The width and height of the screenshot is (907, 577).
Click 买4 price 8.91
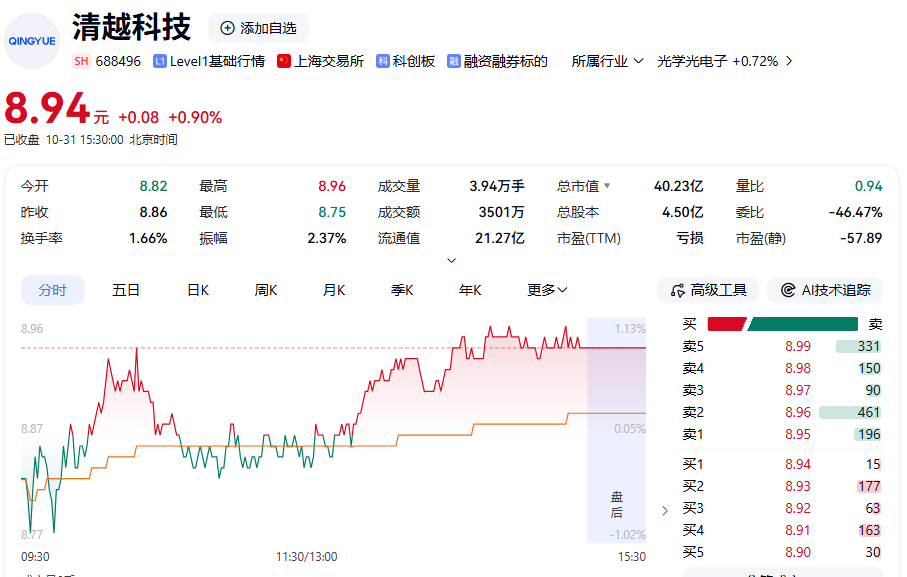coord(798,530)
